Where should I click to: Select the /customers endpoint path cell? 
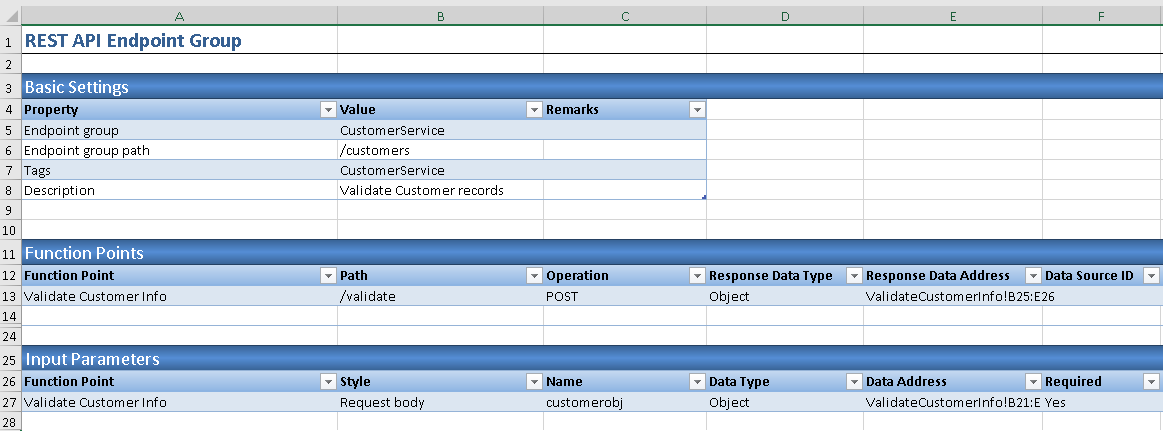(x=440, y=150)
